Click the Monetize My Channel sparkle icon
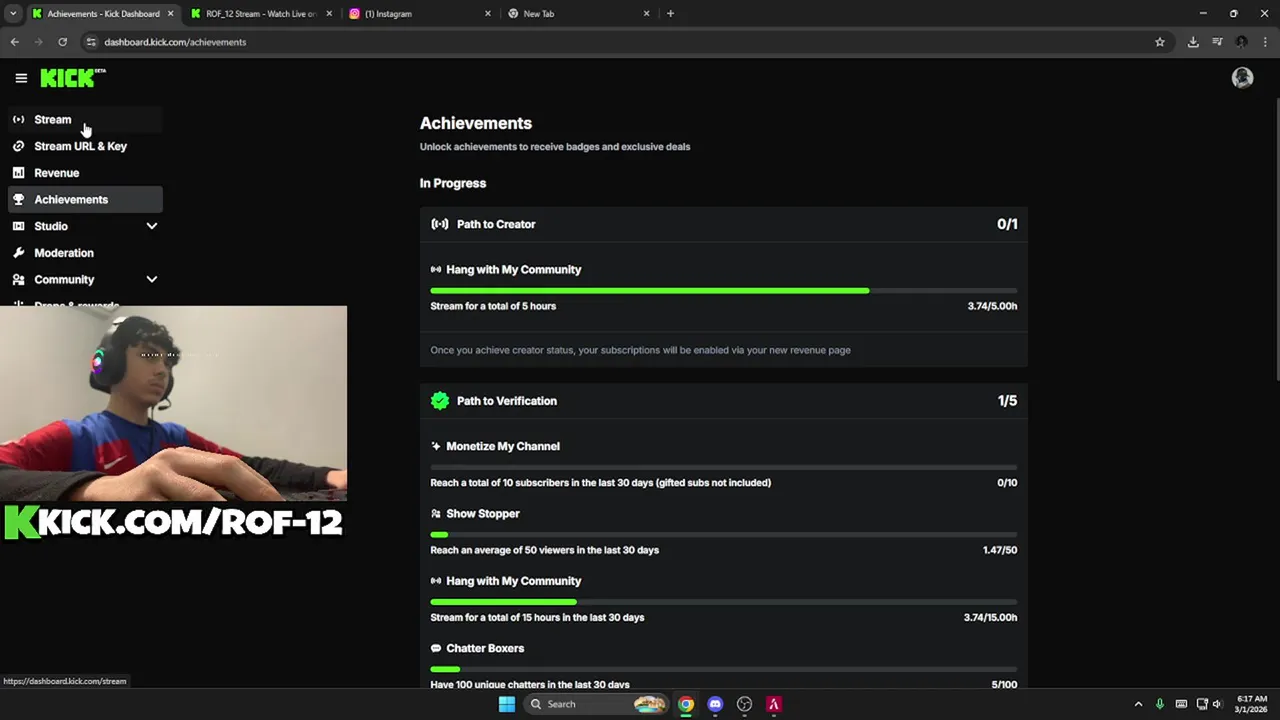 436,446
